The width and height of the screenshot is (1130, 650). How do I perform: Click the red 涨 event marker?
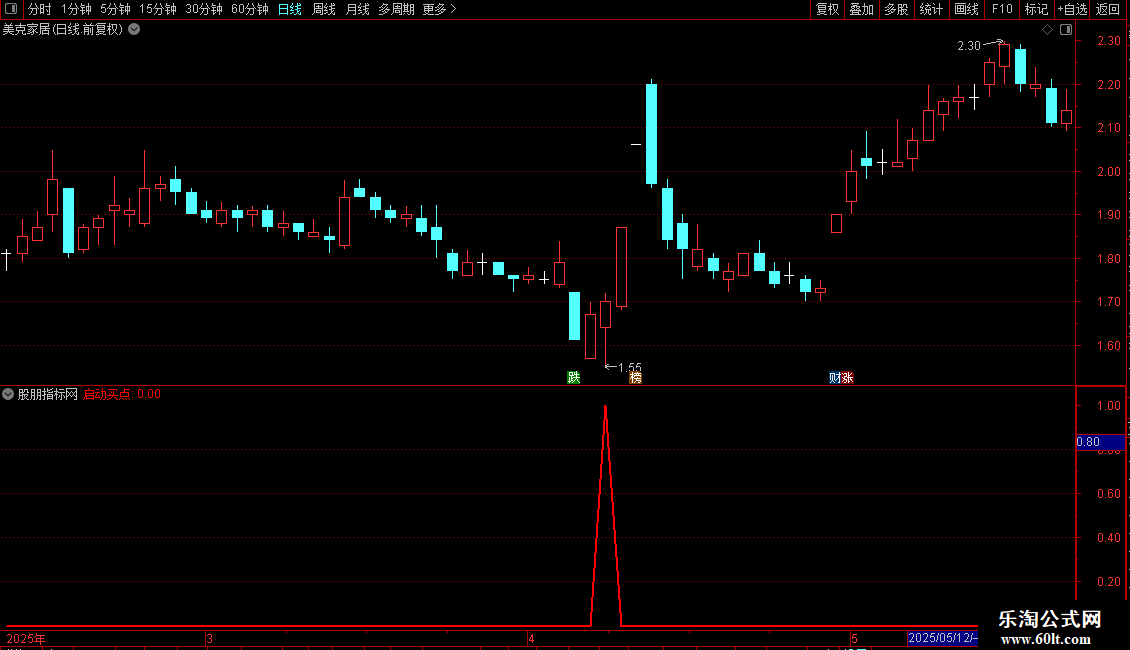click(x=848, y=378)
